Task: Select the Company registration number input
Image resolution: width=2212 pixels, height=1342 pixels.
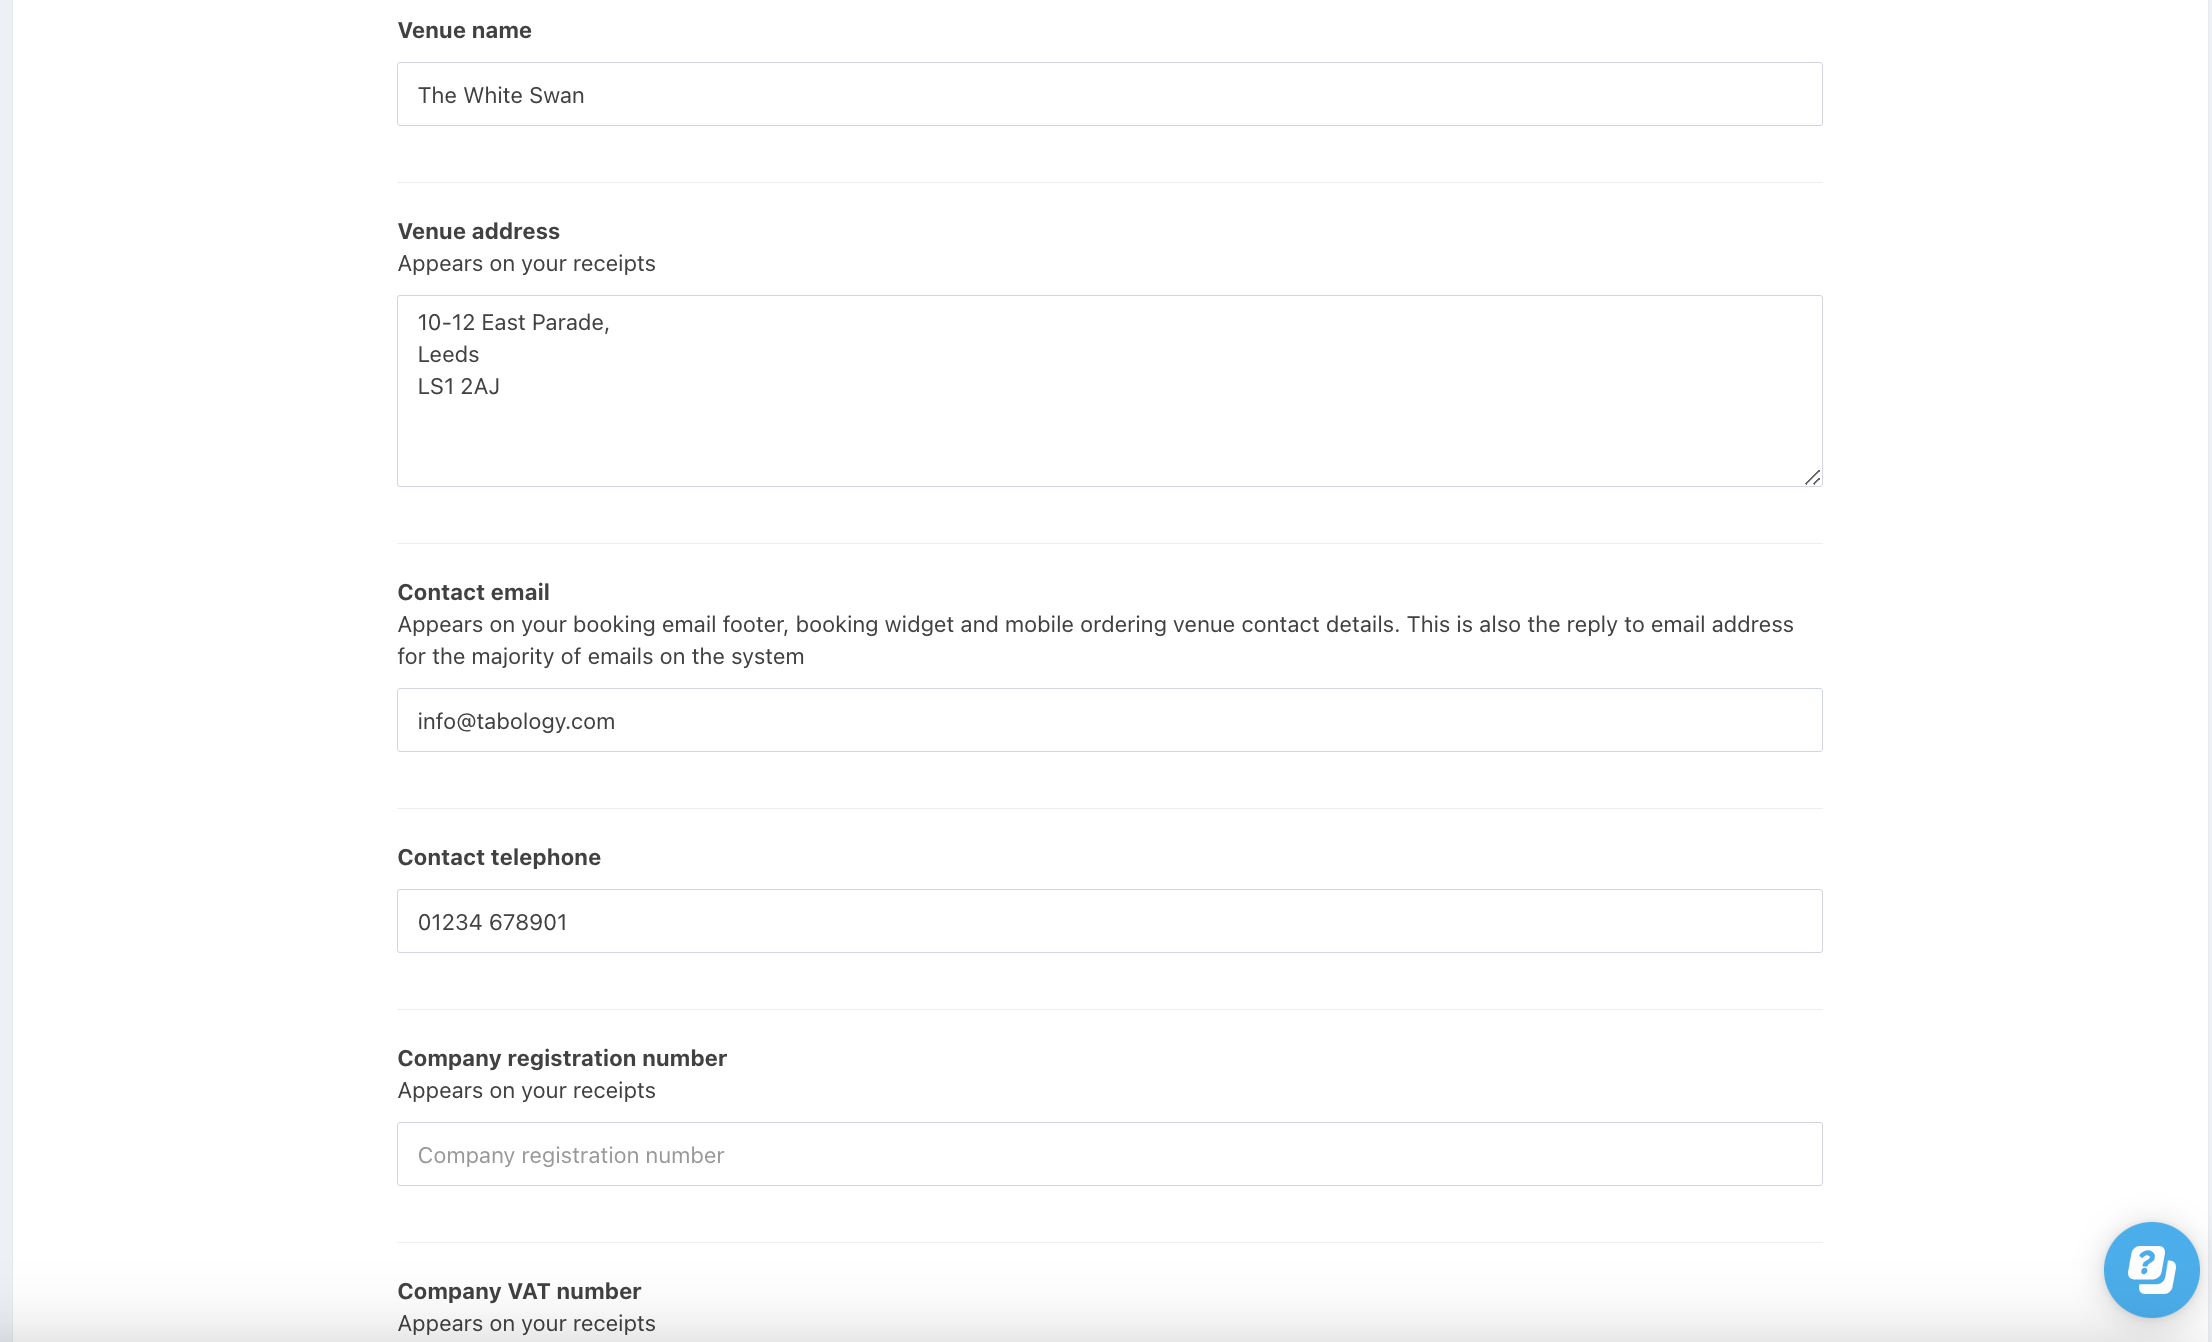Action: (x=1110, y=1154)
